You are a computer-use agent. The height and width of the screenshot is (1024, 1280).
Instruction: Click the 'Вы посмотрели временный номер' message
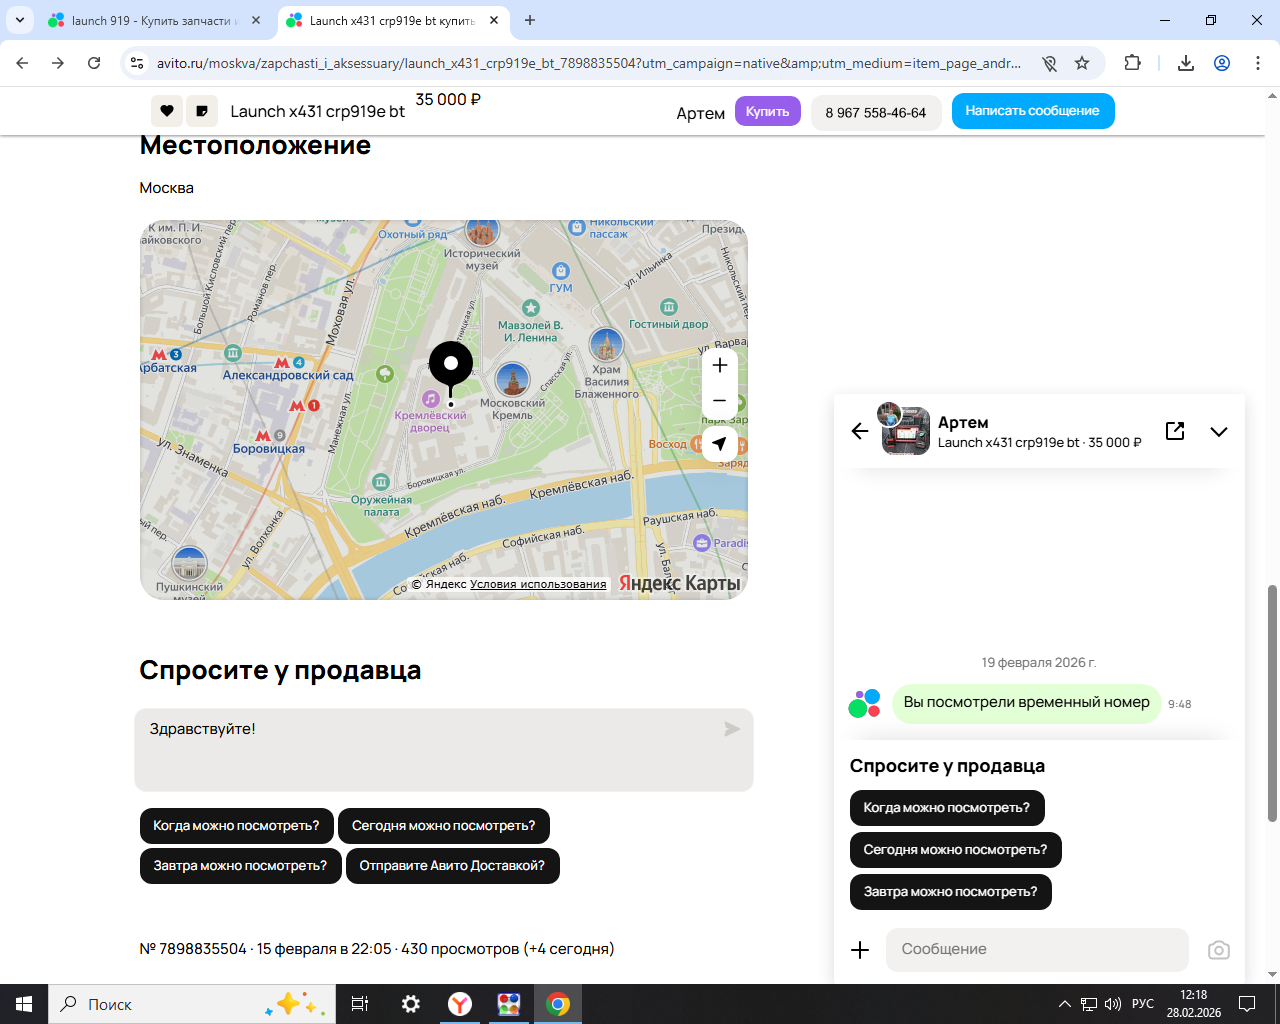[x=1026, y=703]
